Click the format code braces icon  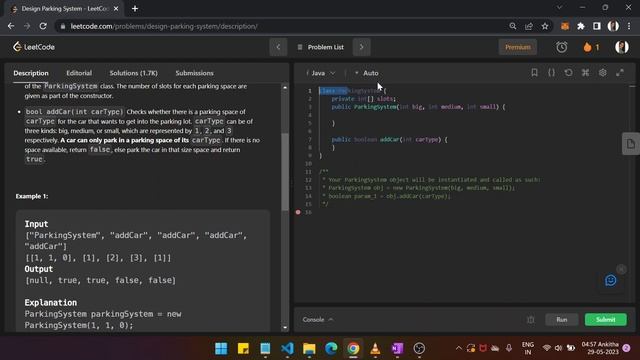(x=551, y=73)
